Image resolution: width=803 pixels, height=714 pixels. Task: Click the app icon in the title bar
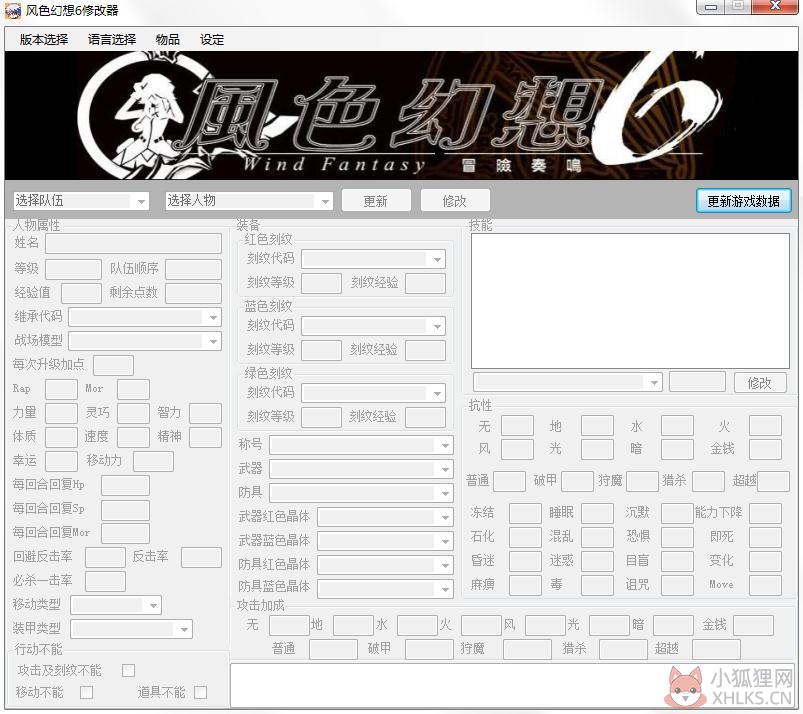coord(12,10)
